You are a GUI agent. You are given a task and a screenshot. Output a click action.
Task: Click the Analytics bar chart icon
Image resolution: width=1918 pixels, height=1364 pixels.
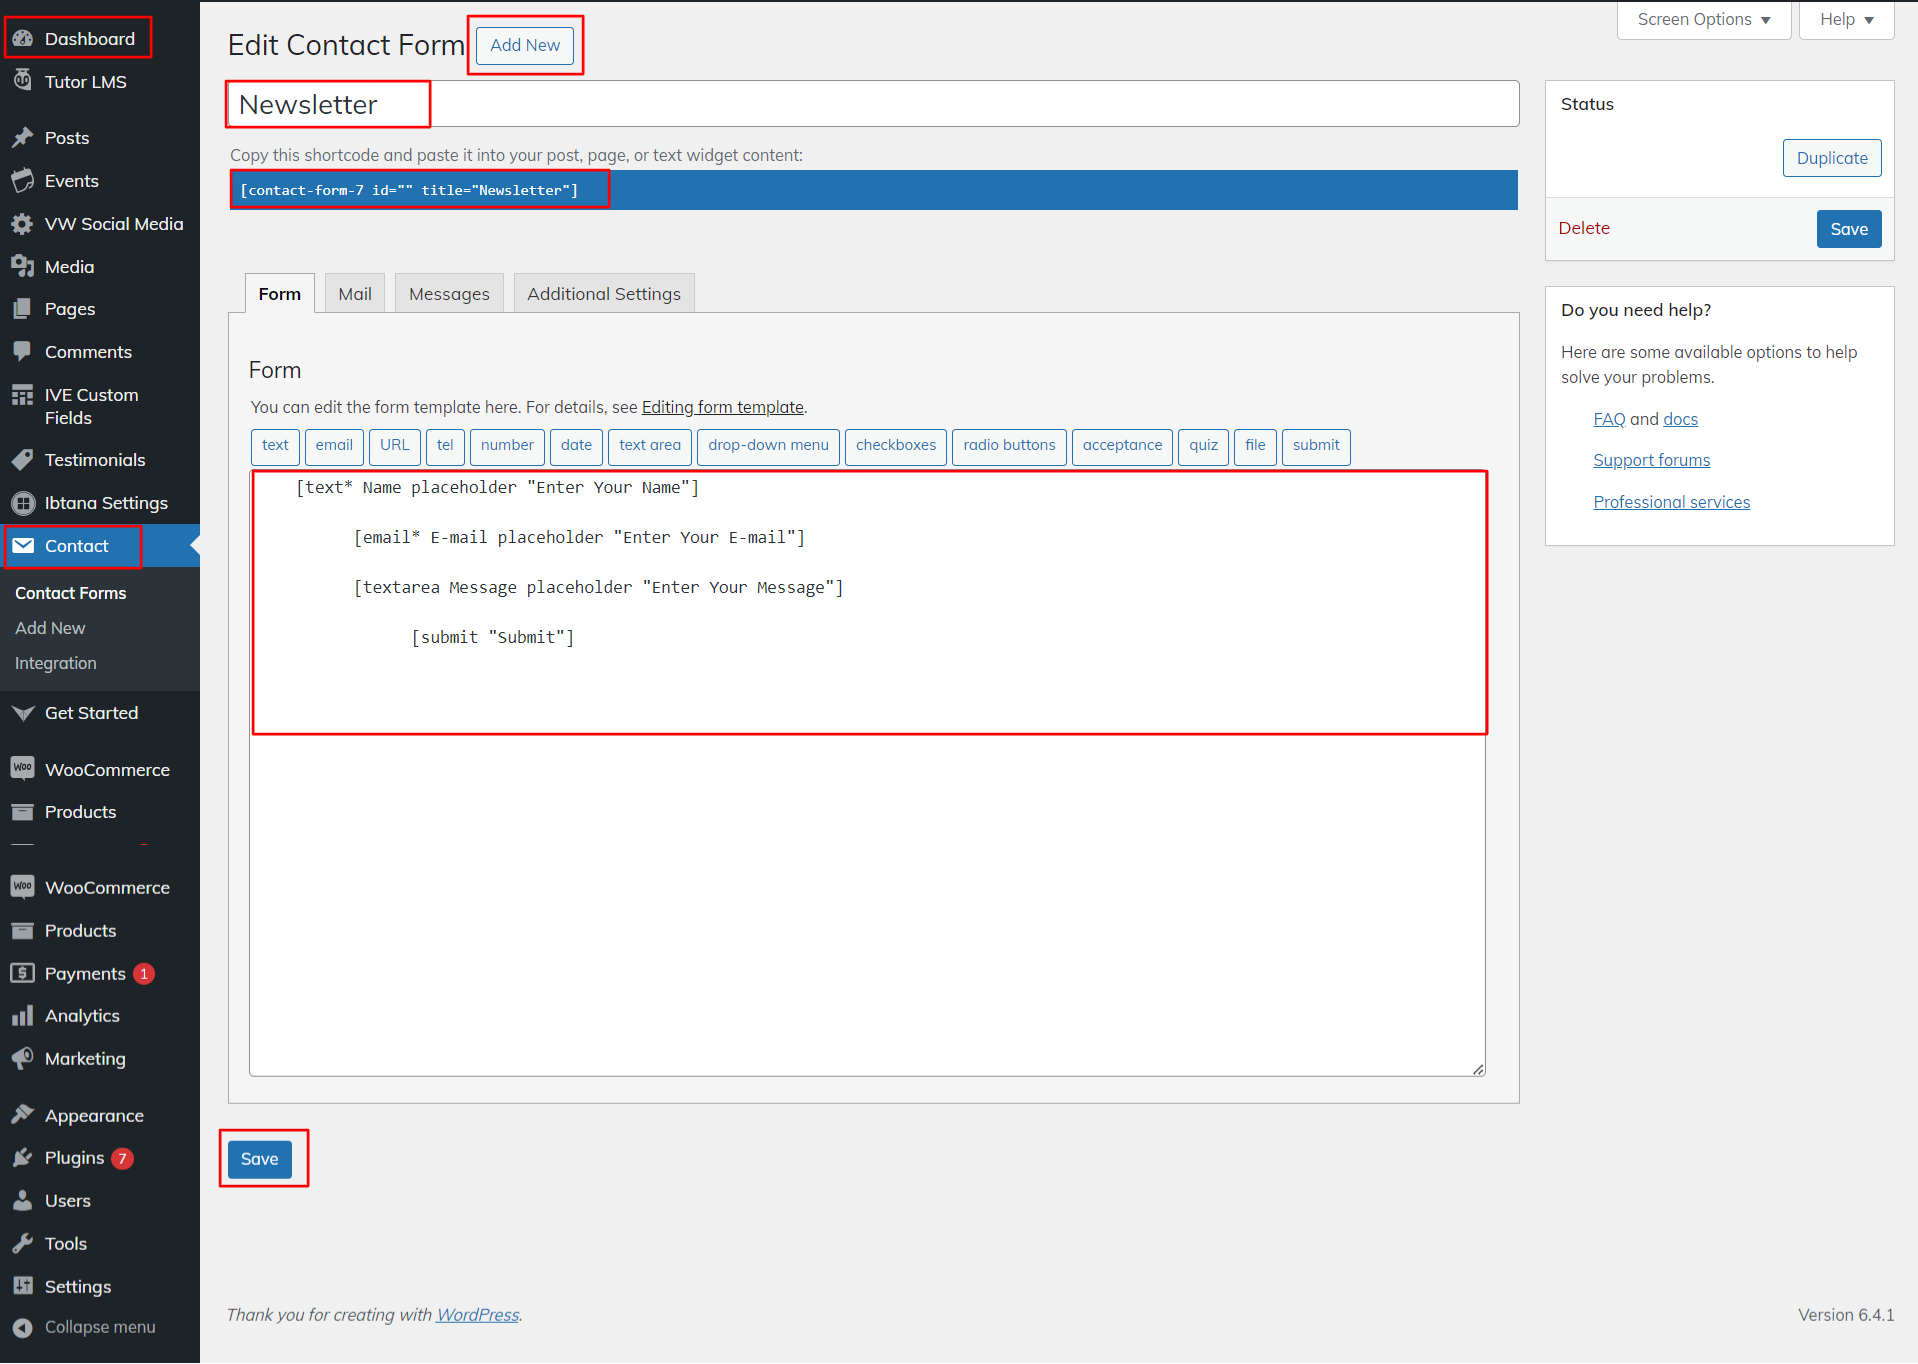(23, 1016)
